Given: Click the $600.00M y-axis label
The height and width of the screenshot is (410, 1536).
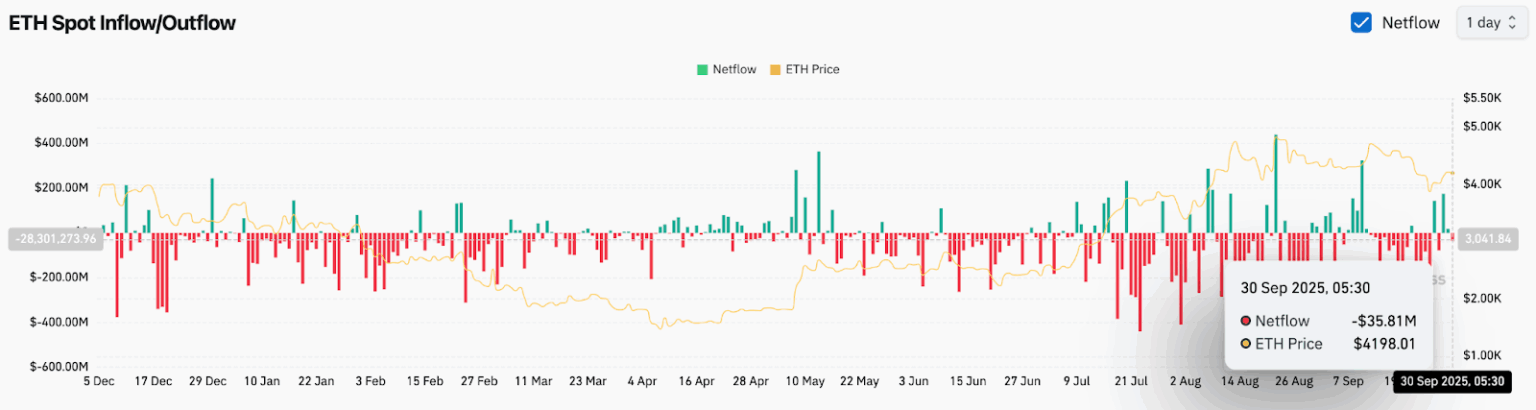Looking at the screenshot, I should (62, 98).
